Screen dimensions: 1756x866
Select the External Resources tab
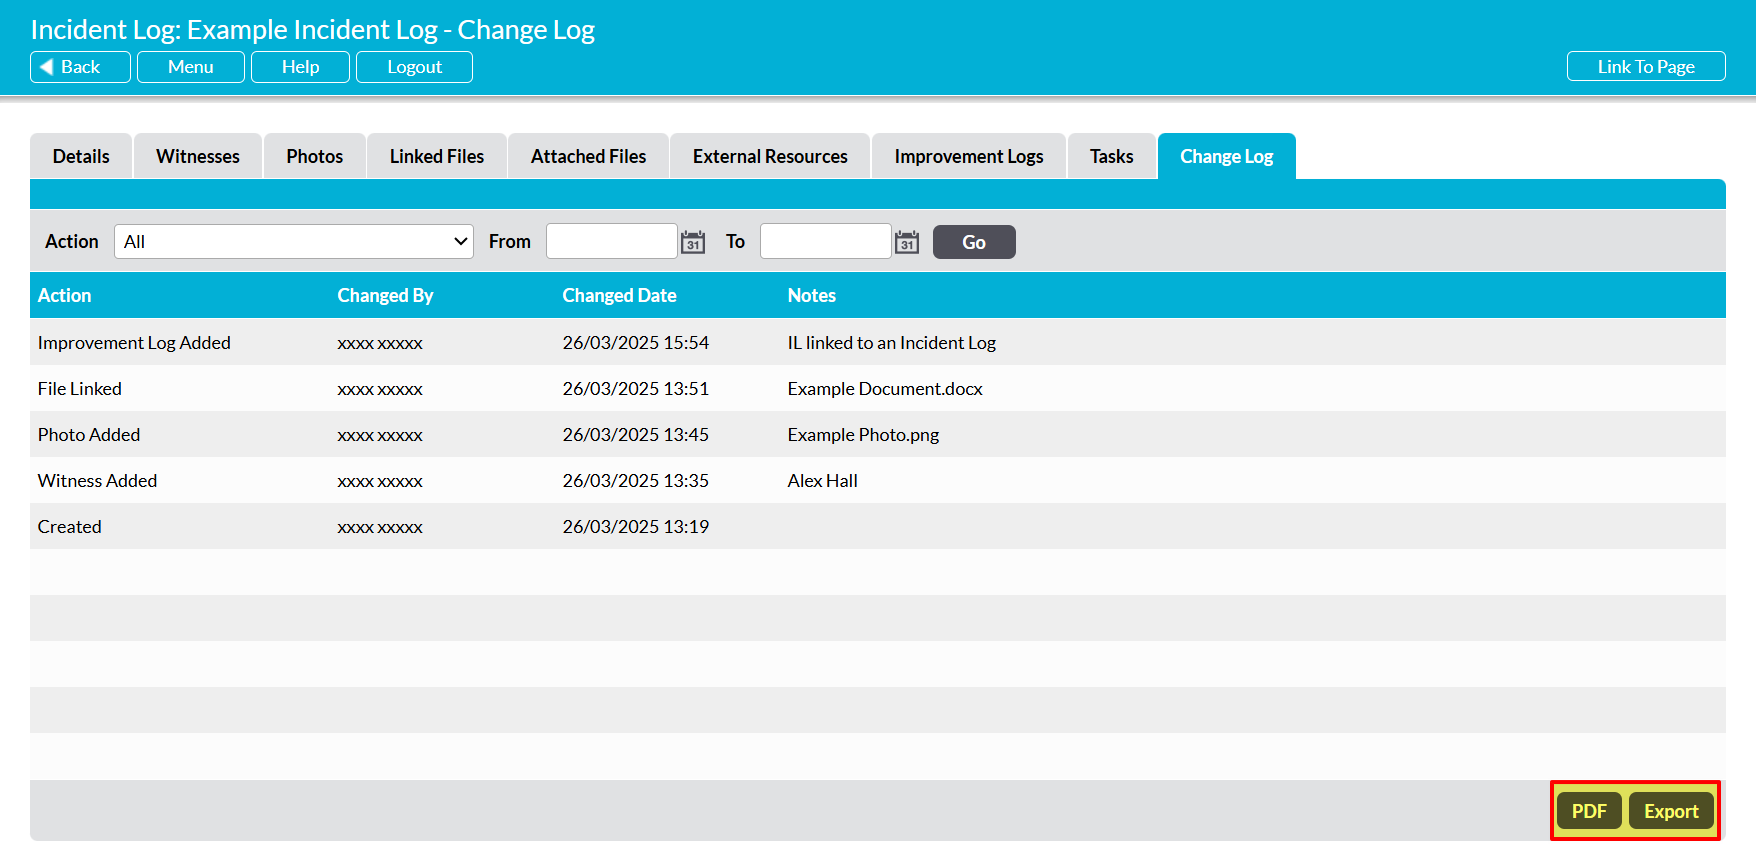pos(770,156)
